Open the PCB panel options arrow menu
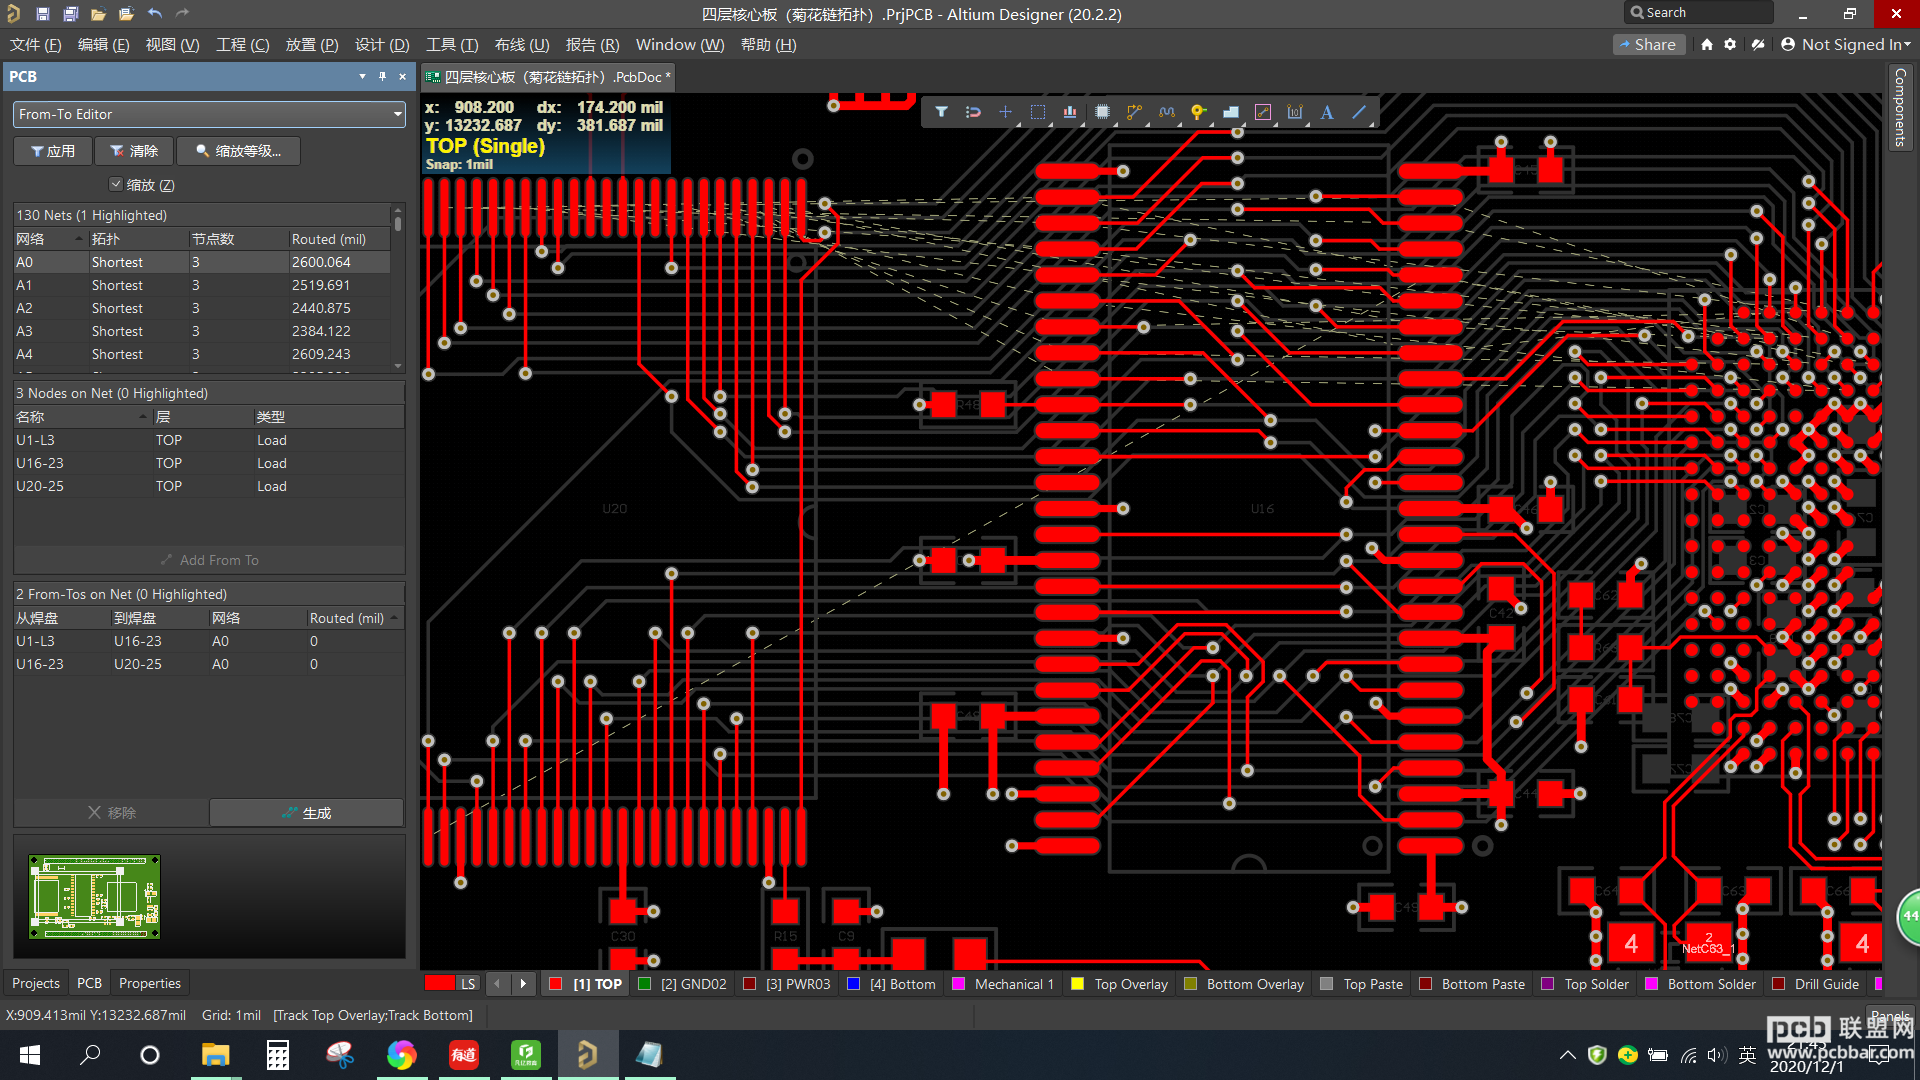The height and width of the screenshot is (1080, 1920). [x=362, y=76]
